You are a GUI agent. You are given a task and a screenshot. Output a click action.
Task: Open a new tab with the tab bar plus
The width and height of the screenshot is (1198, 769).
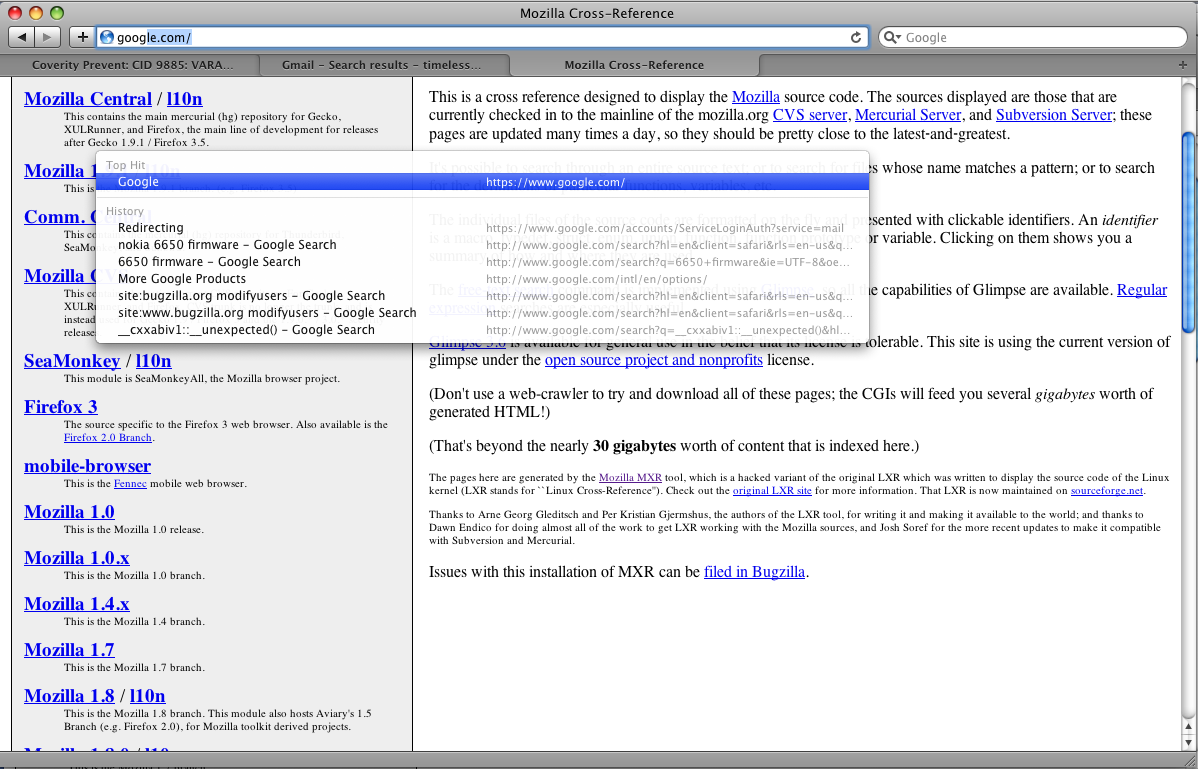click(x=1183, y=65)
